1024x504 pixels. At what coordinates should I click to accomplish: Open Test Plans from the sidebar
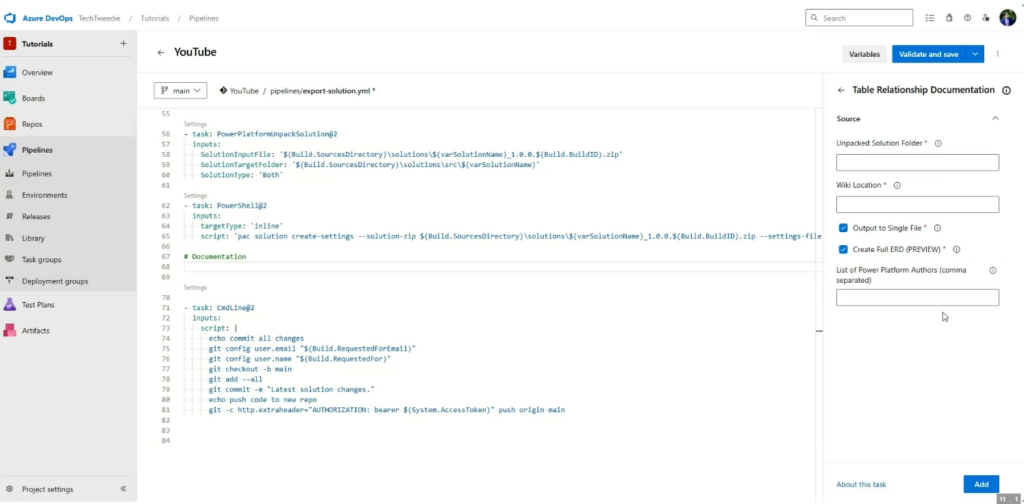[39, 305]
